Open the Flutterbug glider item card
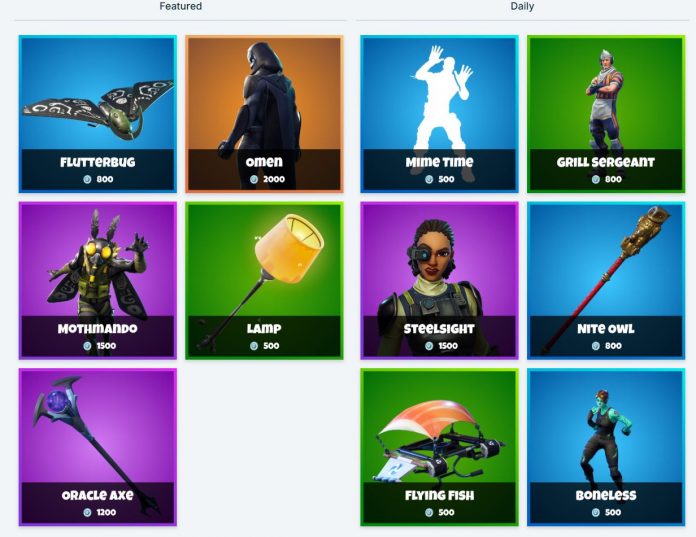Image resolution: width=696 pixels, height=537 pixels. [x=98, y=114]
